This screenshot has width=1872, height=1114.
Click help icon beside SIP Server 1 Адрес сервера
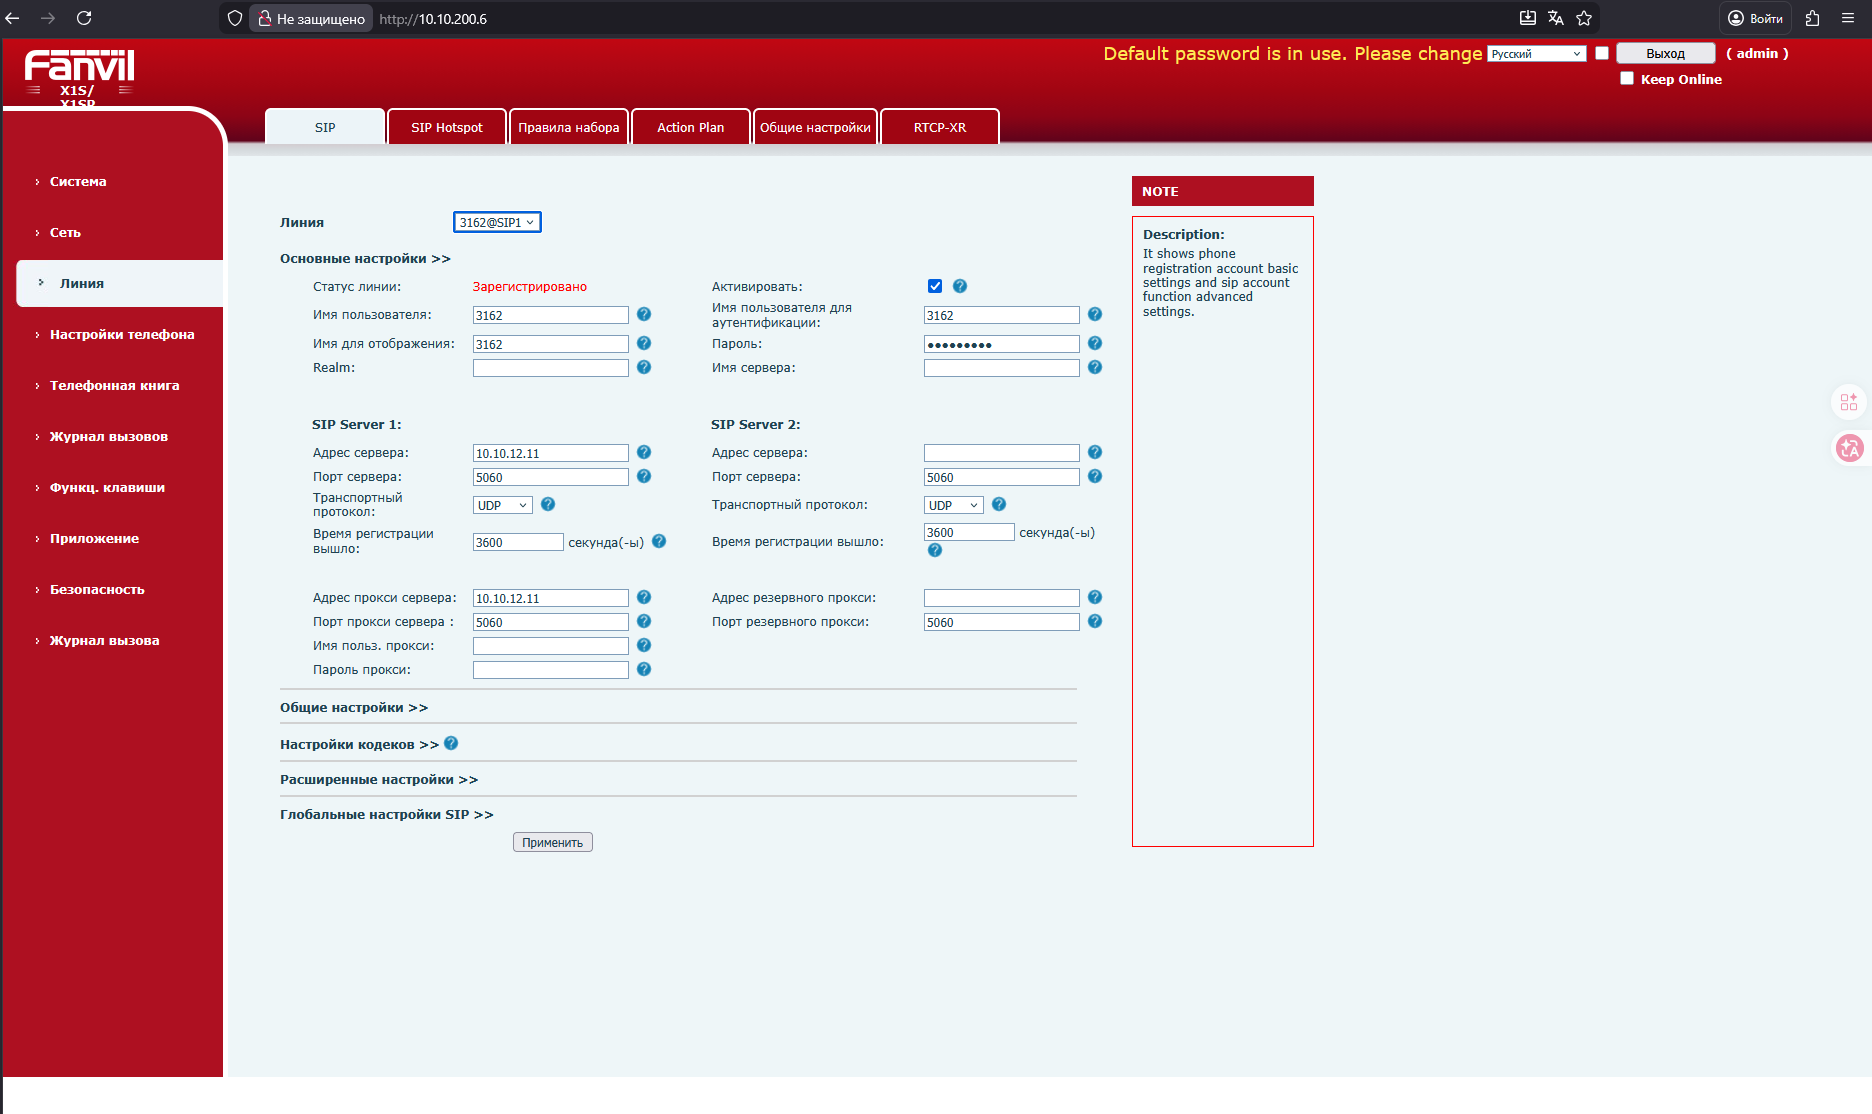coord(644,452)
